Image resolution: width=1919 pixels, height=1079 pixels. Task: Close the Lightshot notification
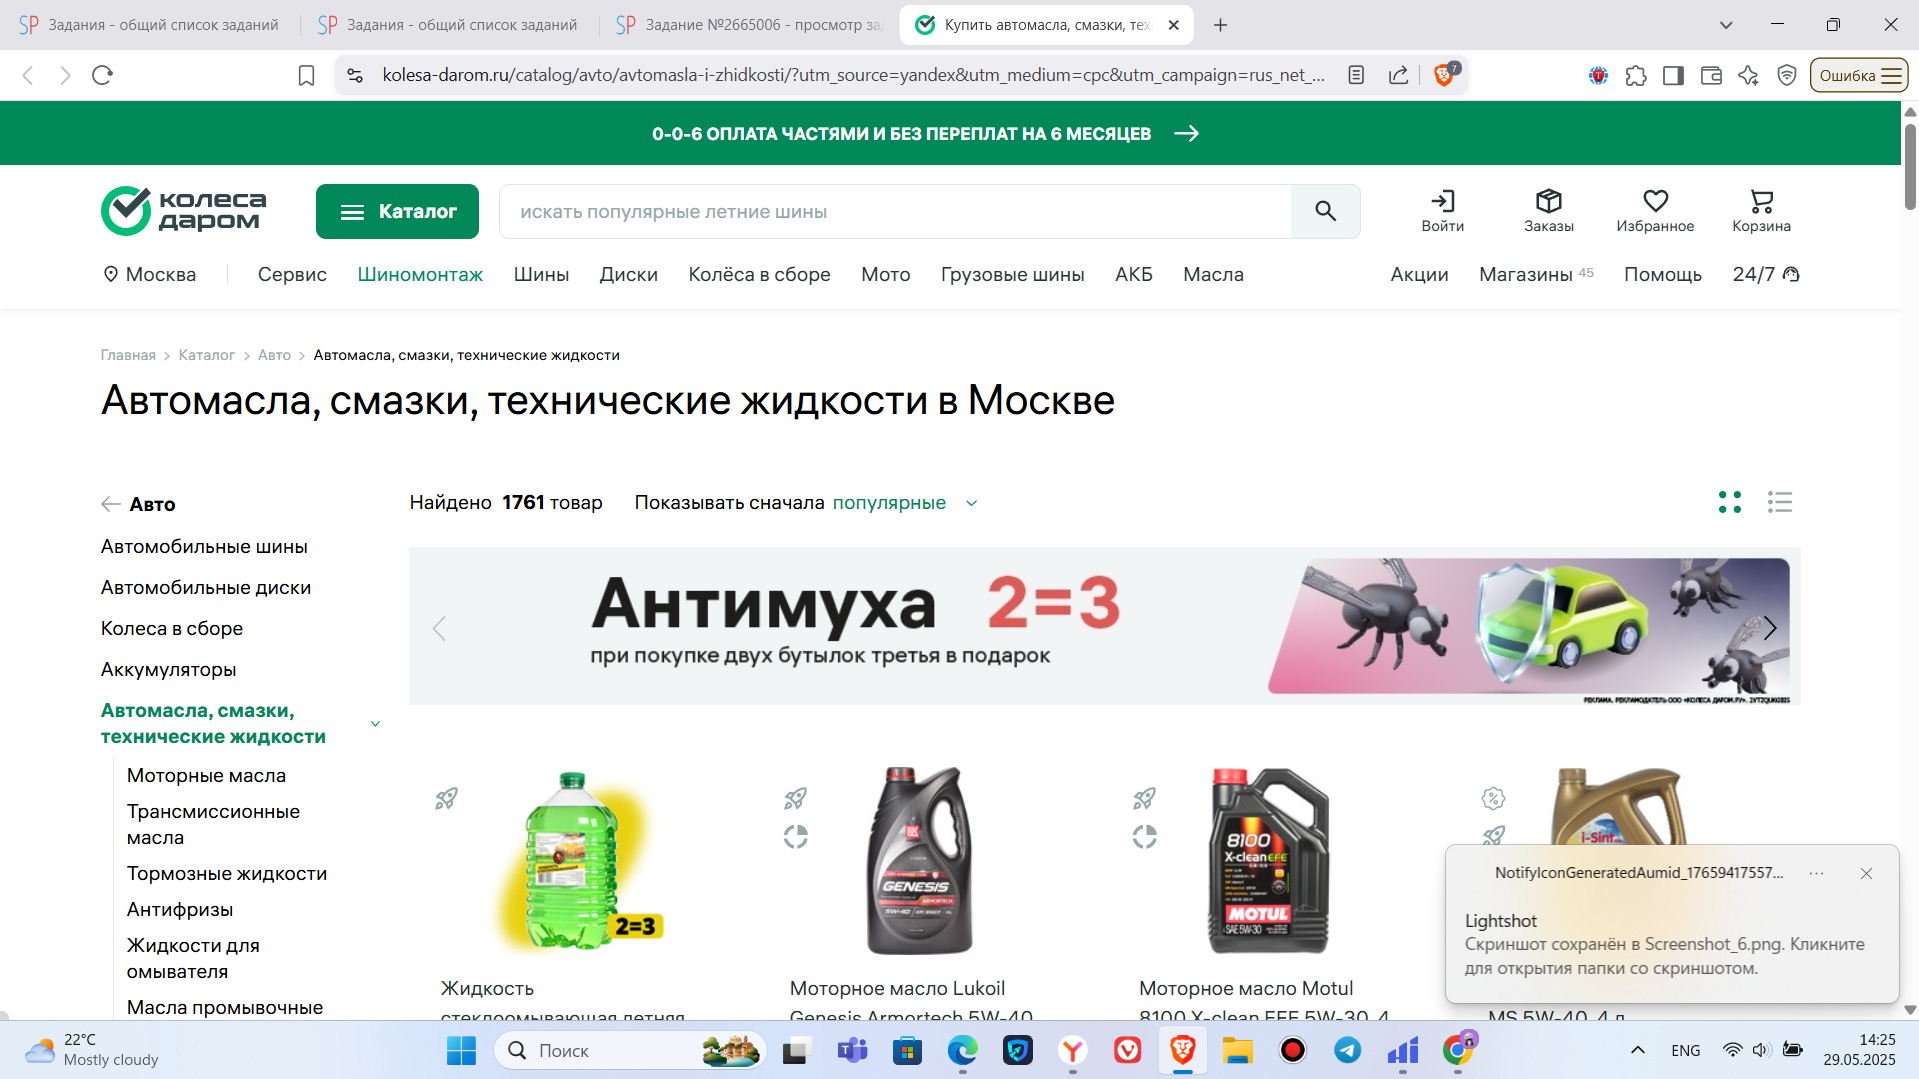click(x=1865, y=873)
